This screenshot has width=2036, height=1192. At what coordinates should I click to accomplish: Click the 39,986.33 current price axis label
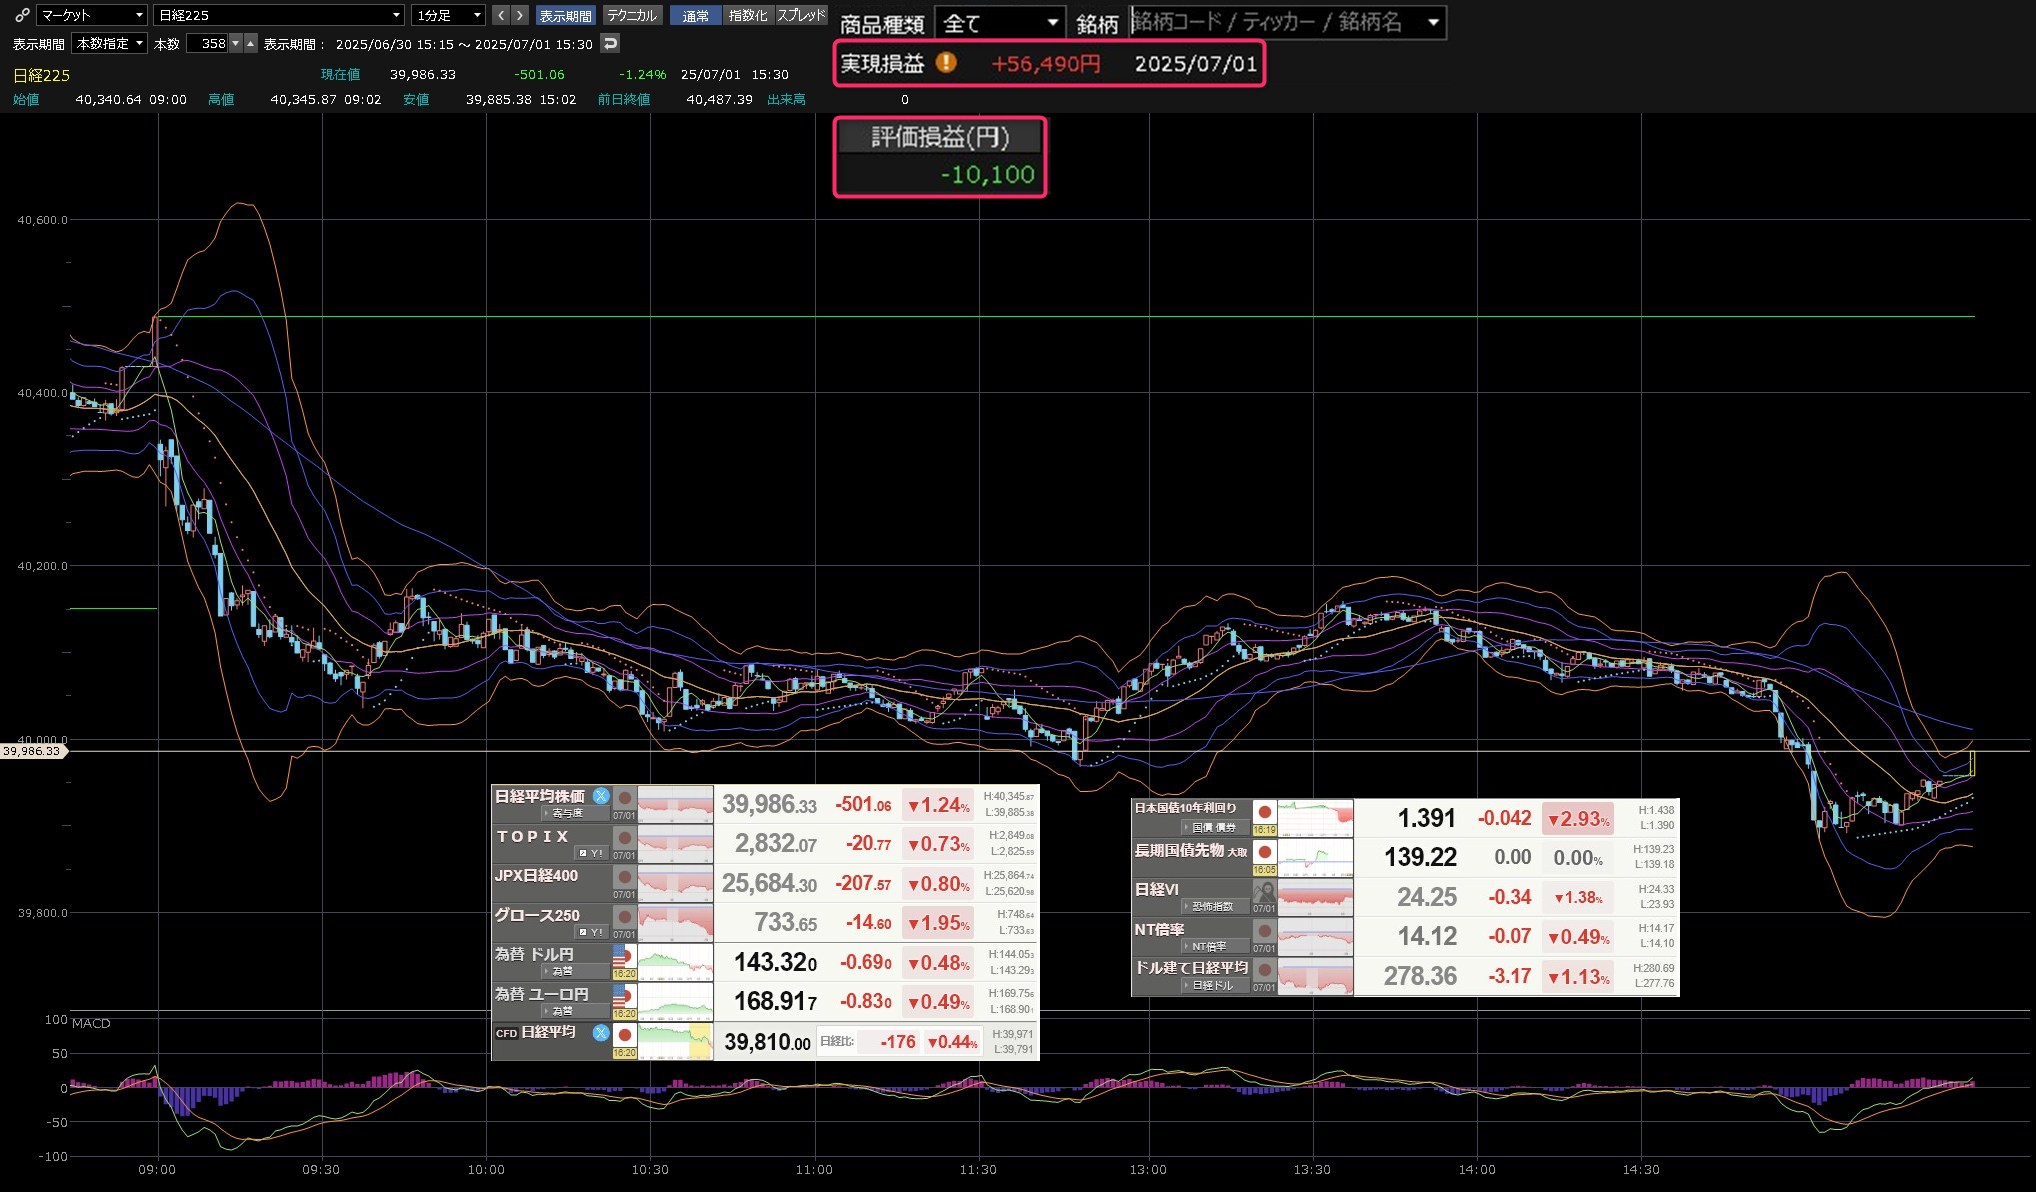pos(32,751)
